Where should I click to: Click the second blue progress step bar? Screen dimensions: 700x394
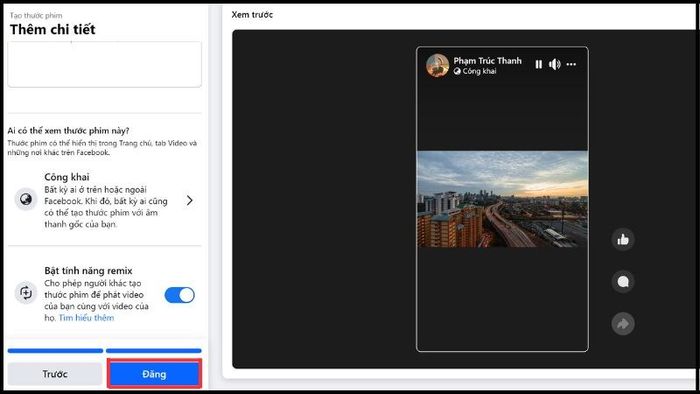pos(154,351)
